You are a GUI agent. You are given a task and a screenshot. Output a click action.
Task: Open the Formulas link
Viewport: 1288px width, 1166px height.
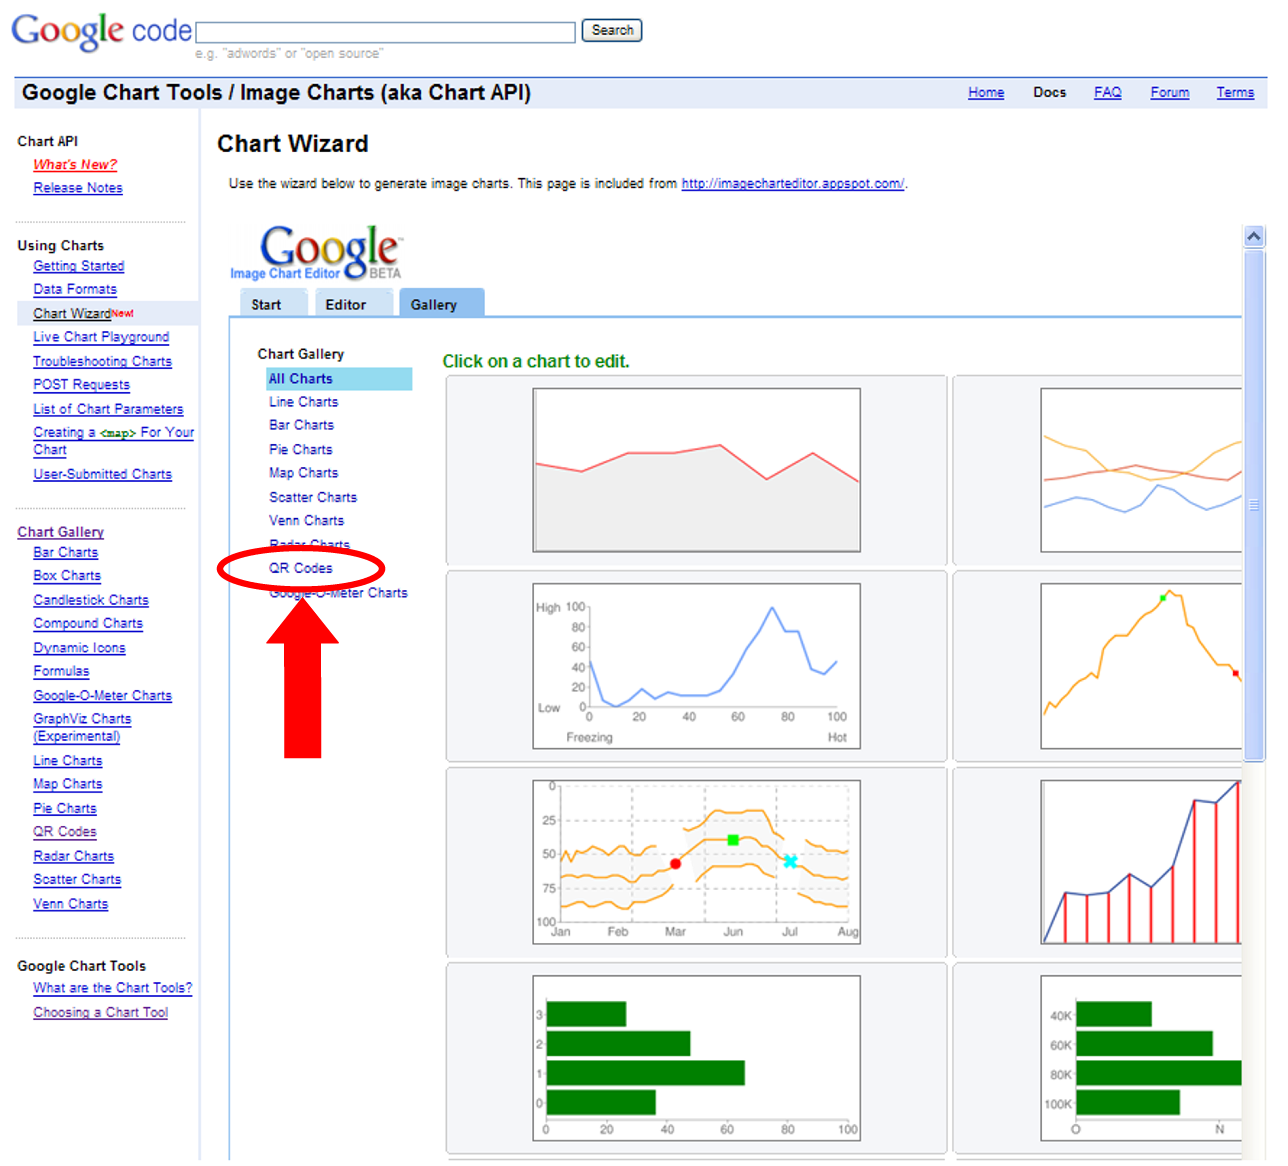coord(61,671)
